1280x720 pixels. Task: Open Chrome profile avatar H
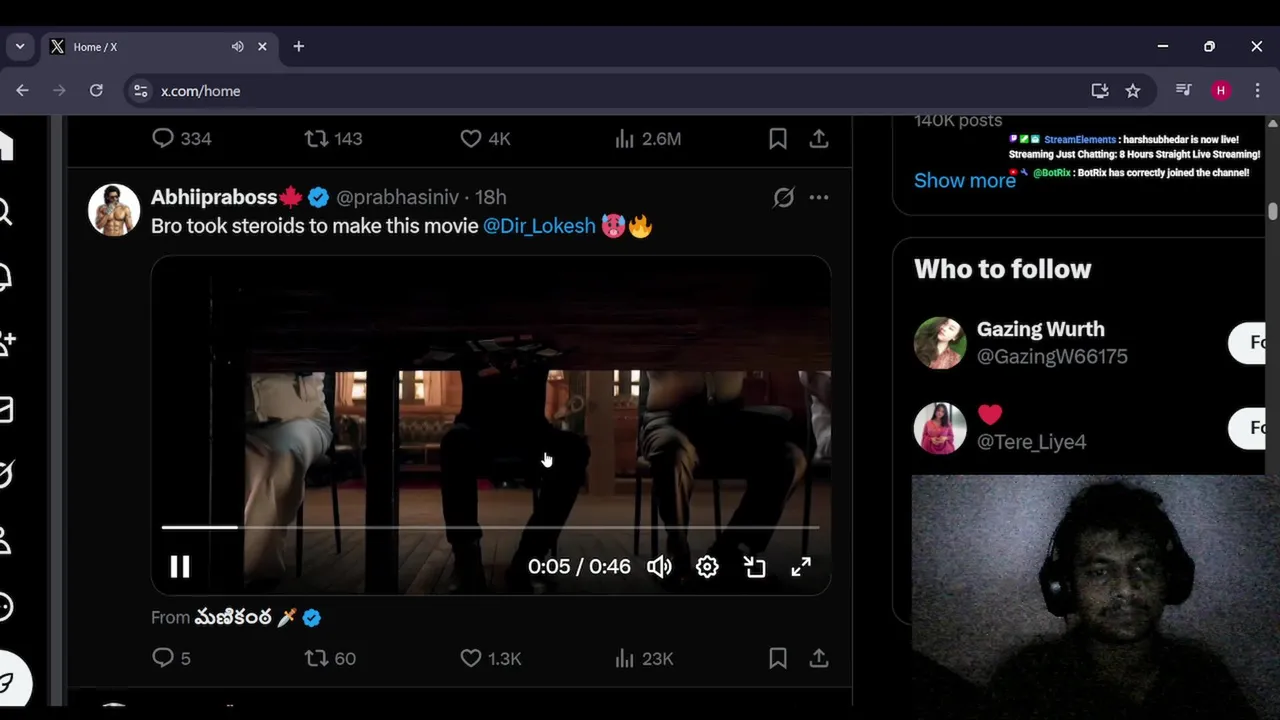pos(1220,91)
